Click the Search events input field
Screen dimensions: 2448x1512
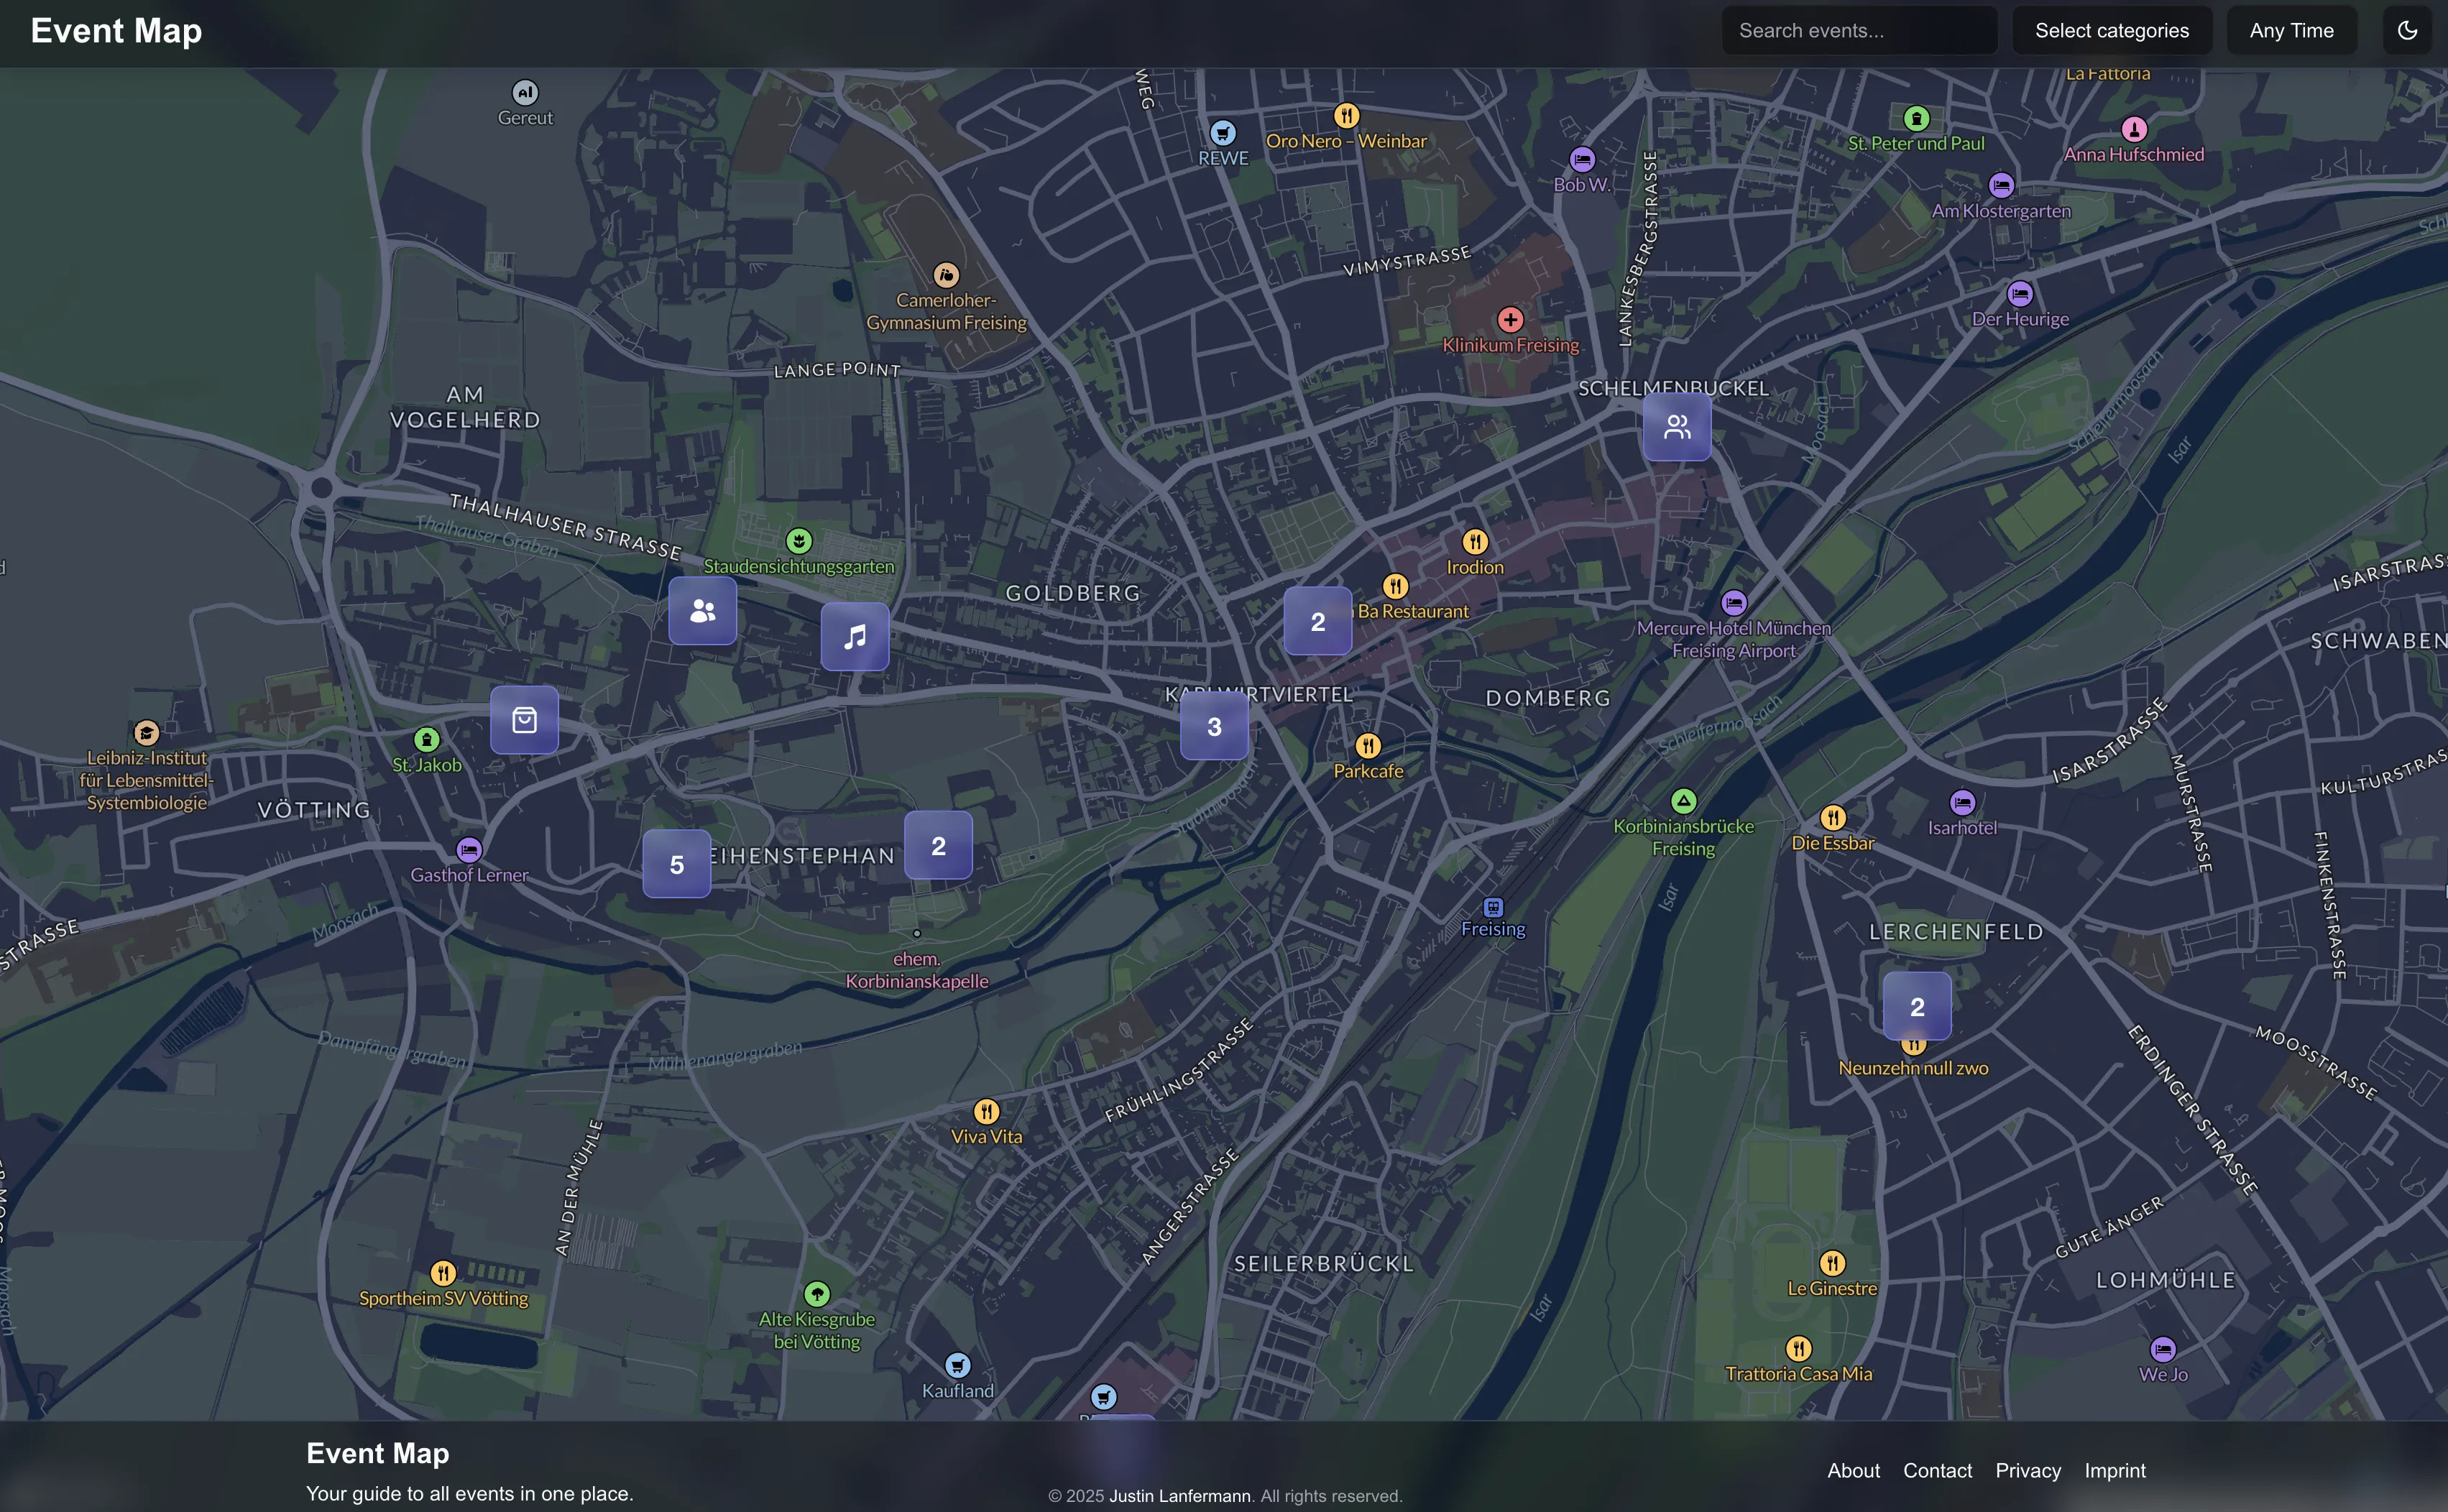point(1858,30)
